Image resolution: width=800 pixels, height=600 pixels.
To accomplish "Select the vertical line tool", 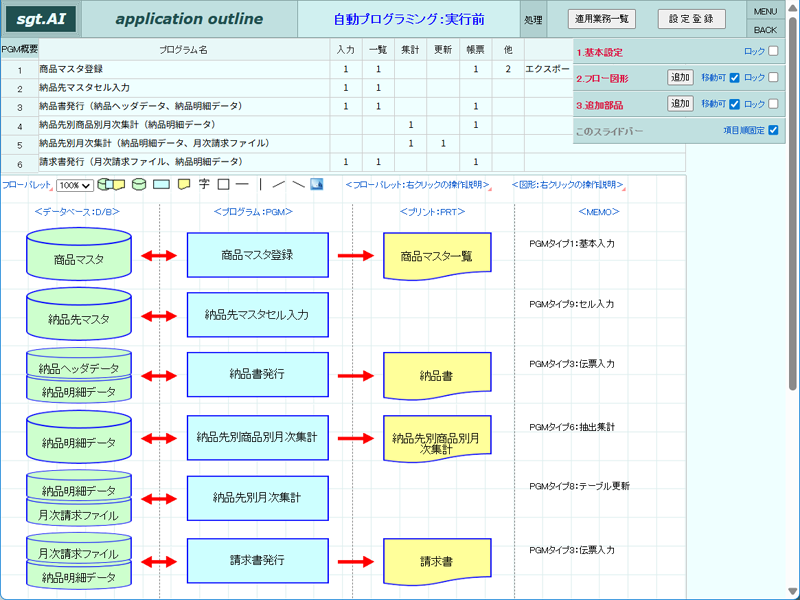I will 261,184.
